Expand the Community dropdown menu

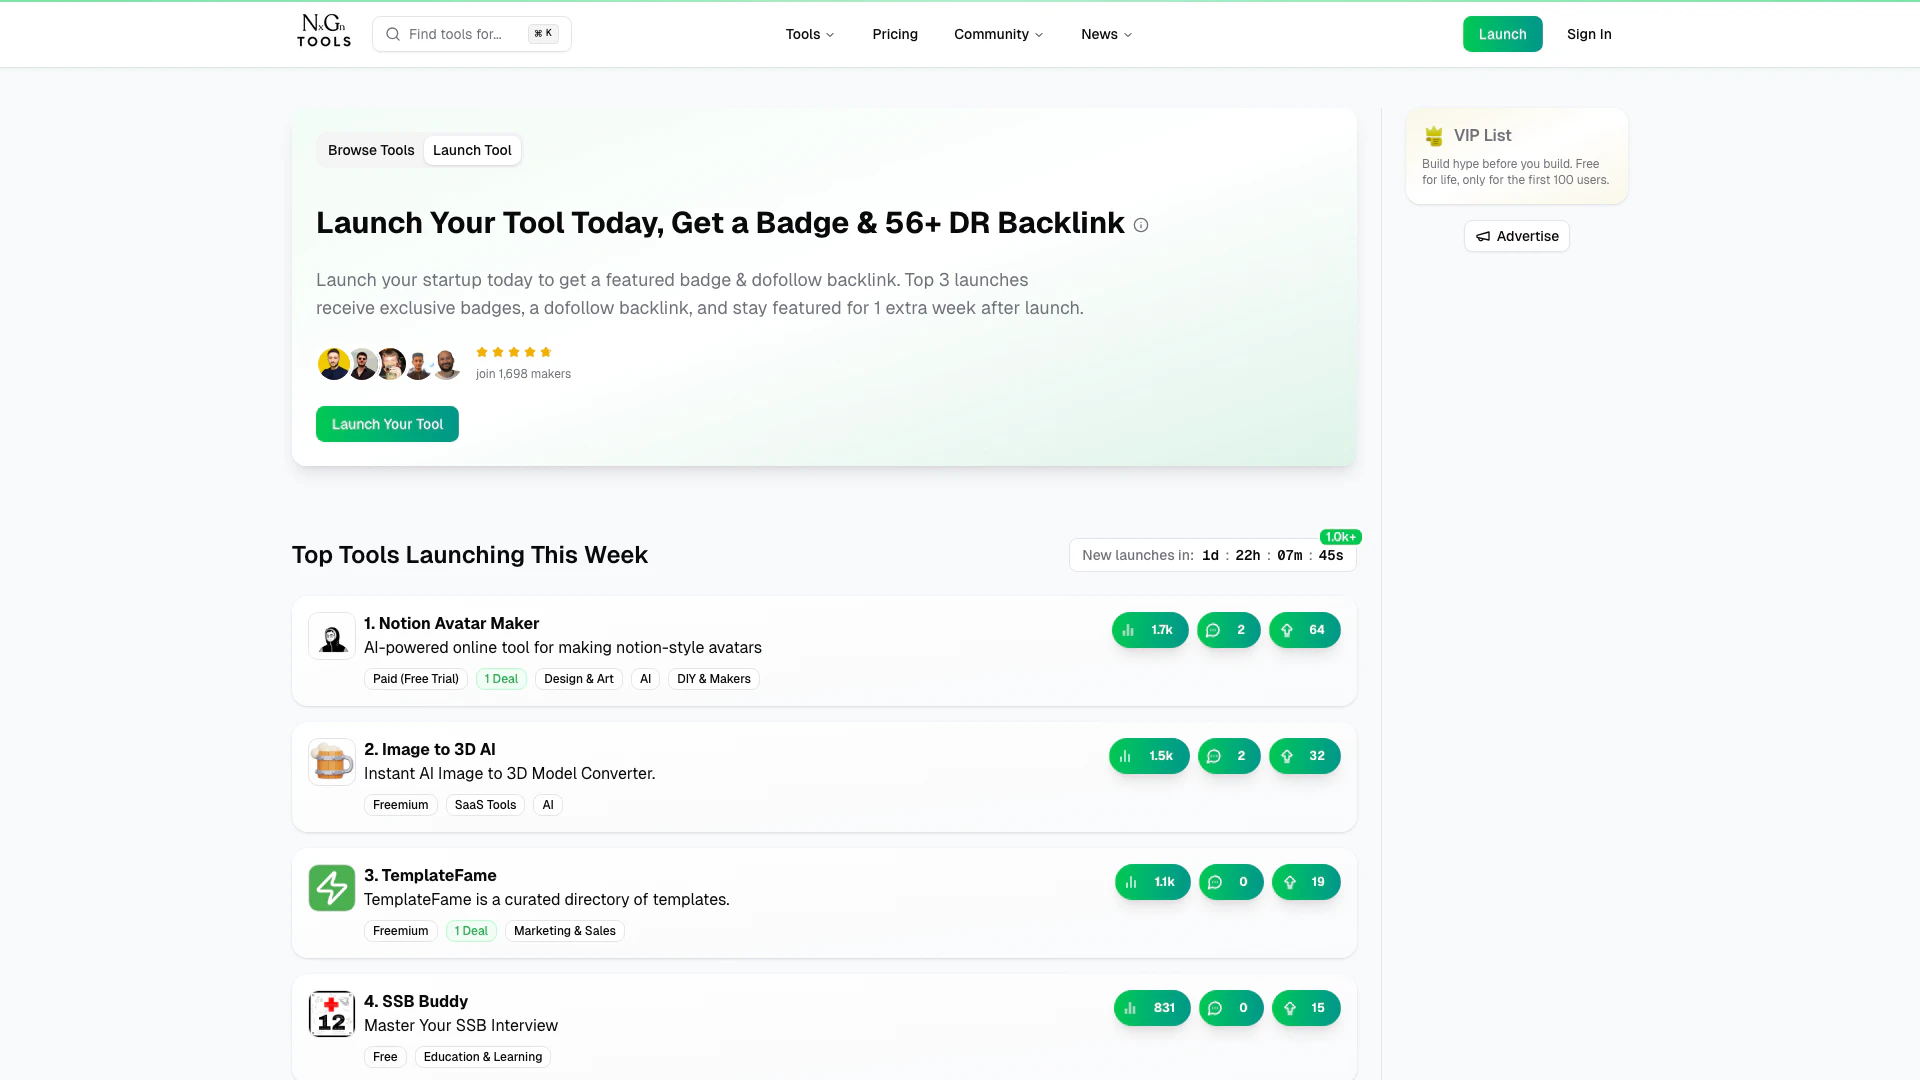(x=998, y=34)
